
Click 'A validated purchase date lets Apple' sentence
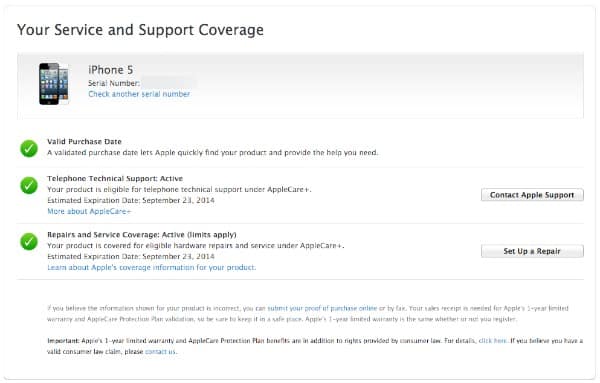pos(213,153)
